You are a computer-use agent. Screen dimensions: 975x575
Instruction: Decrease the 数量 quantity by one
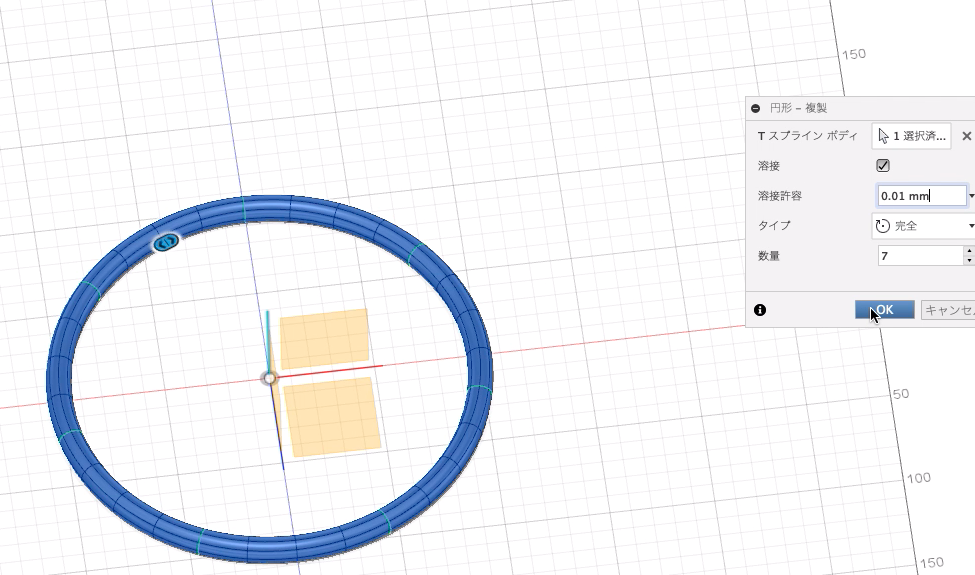(x=969, y=260)
